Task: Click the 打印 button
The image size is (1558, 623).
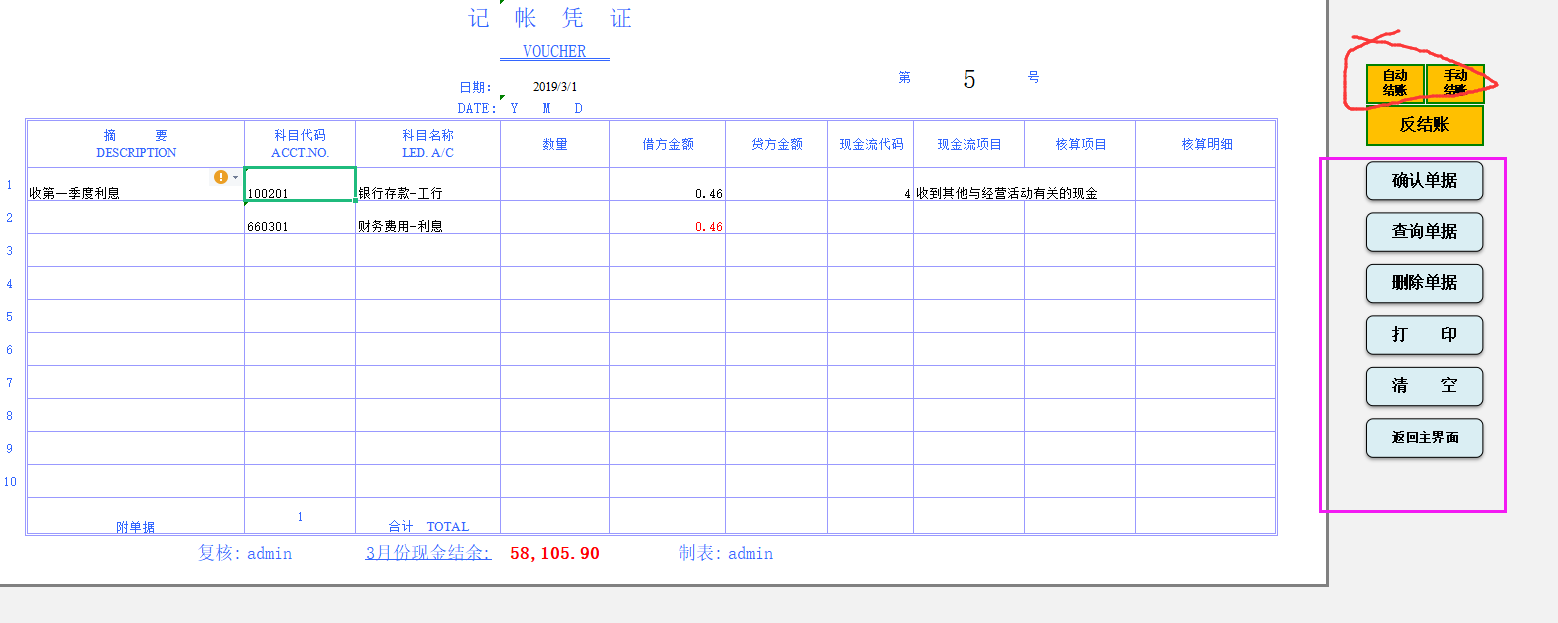Action: point(1423,335)
